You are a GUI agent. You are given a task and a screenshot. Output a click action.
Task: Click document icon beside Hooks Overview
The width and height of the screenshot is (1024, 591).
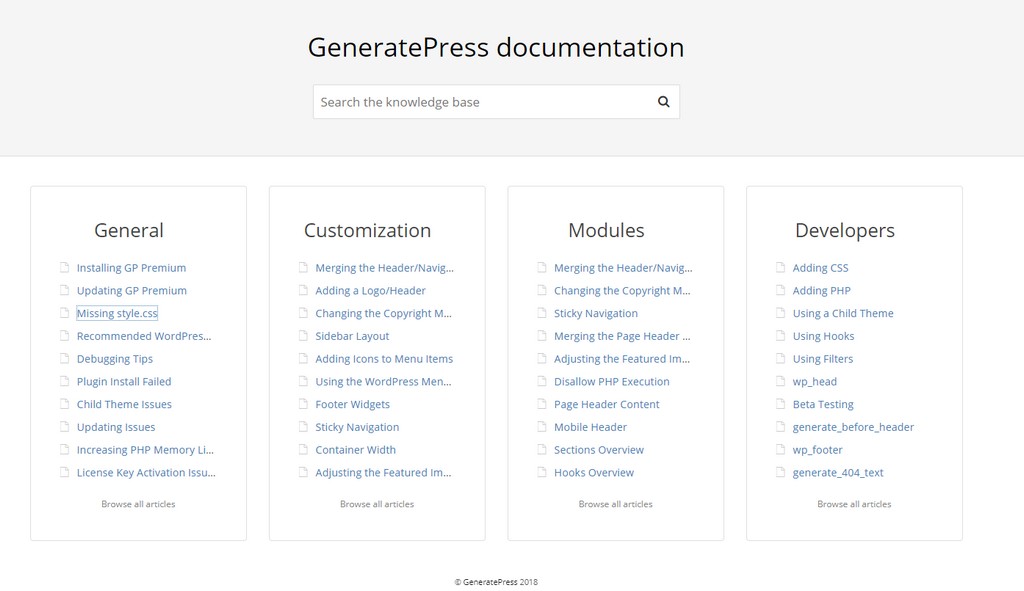(x=542, y=473)
